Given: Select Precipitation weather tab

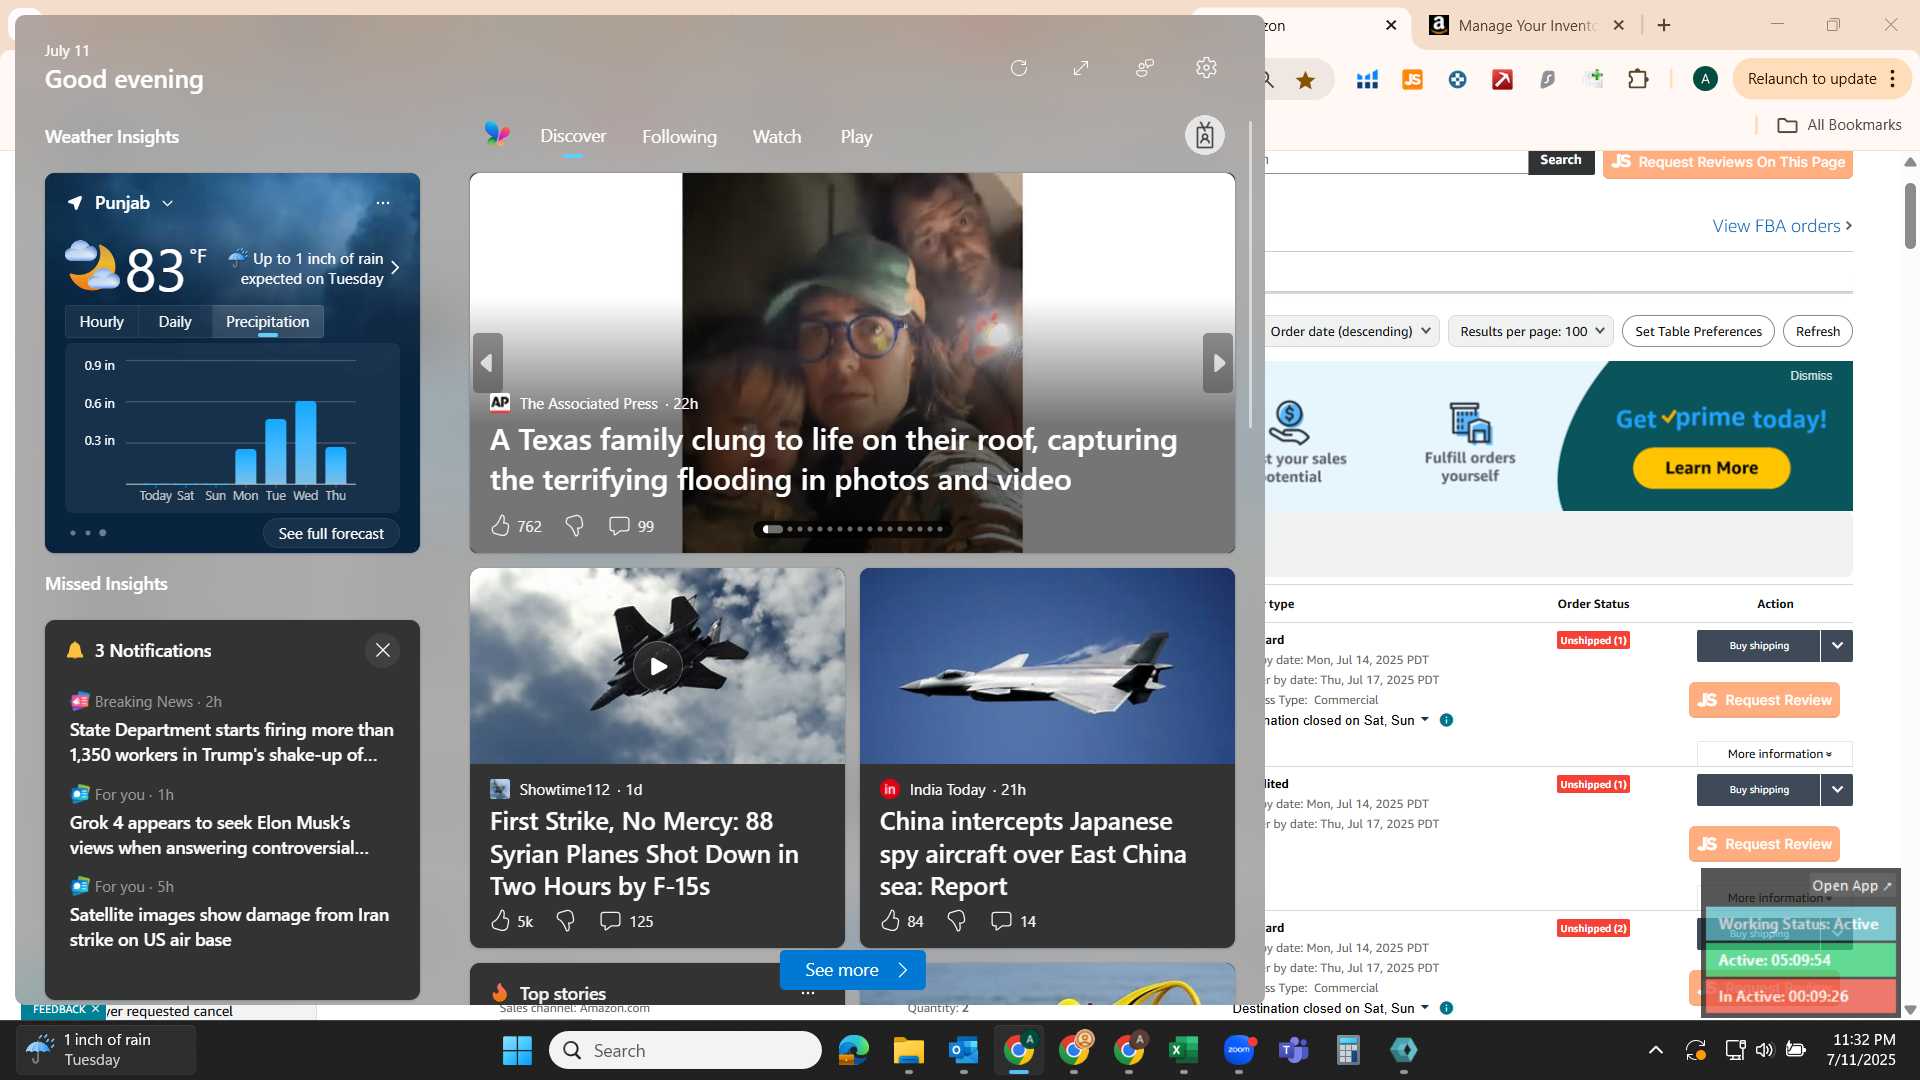Looking at the screenshot, I should click(267, 322).
